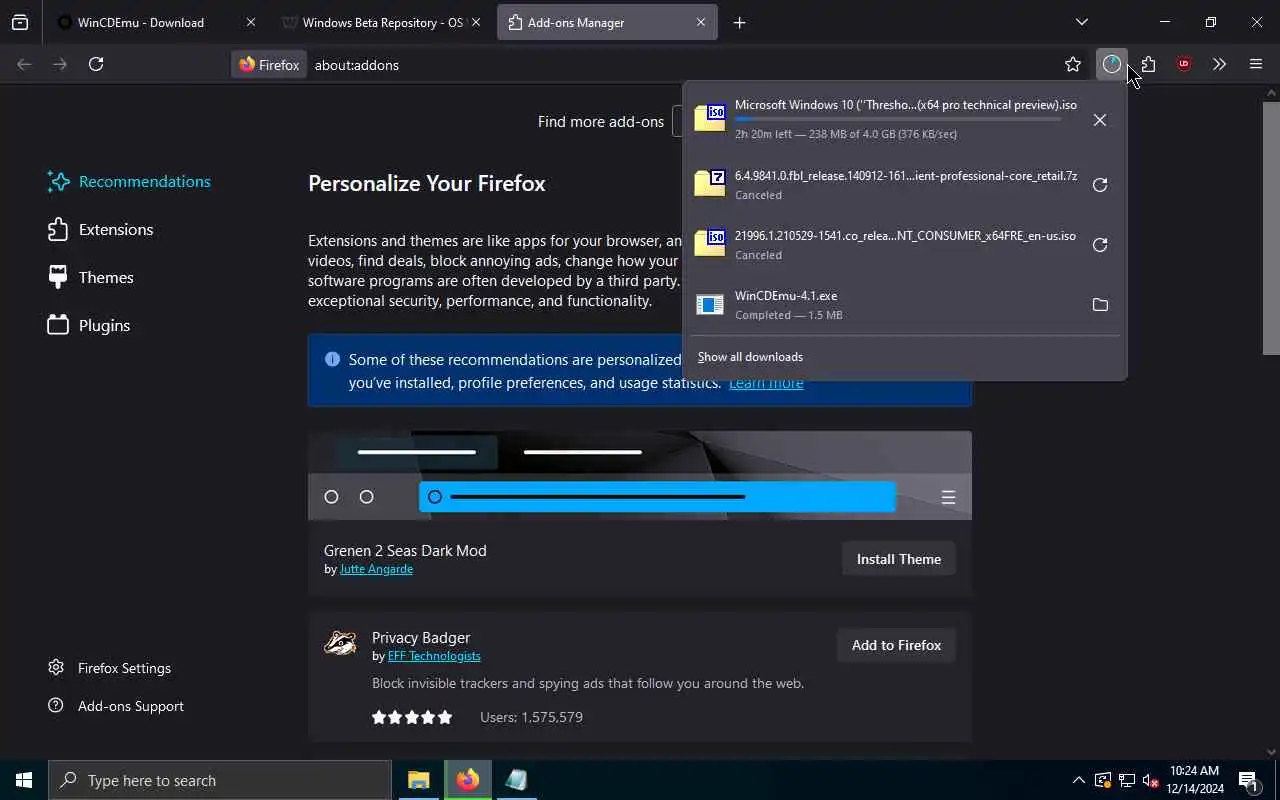Expand more tools overflow chevron
This screenshot has width=1280, height=800.
click(x=1219, y=64)
